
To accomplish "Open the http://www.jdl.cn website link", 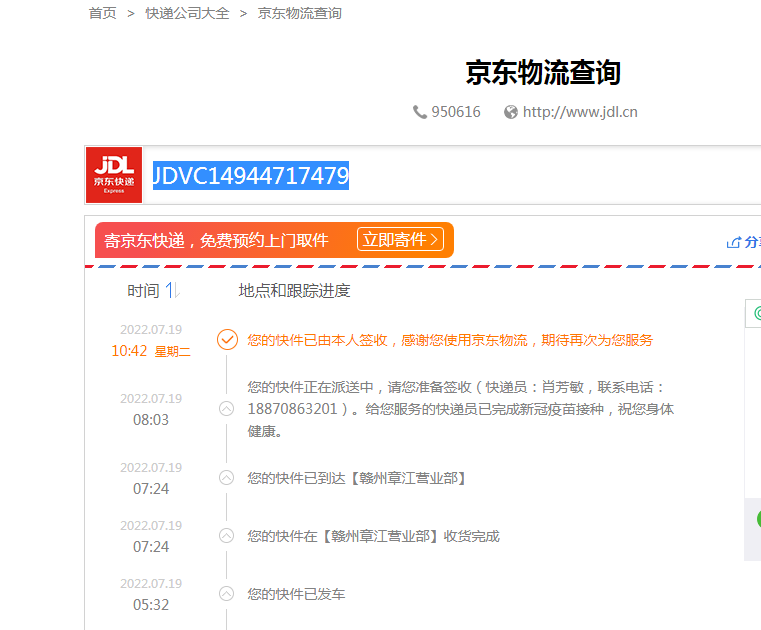I will coord(580,112).
